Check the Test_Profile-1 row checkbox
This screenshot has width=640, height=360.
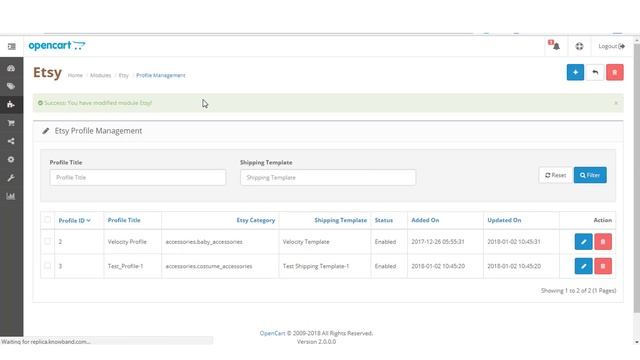coord(47,266)
